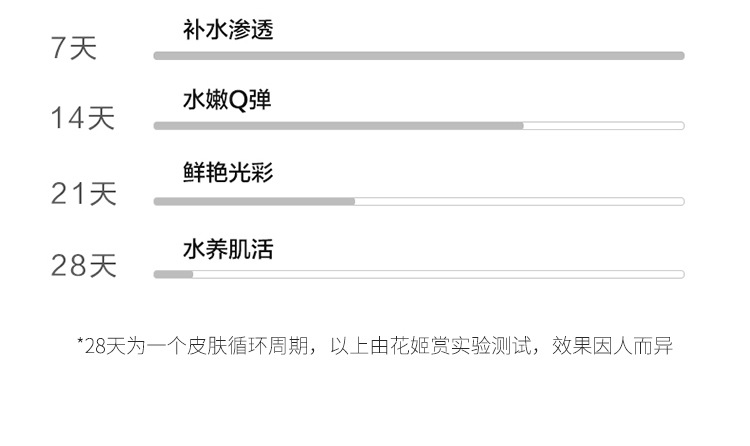
Task: Click the 14天 label
Action: pos(83,118)
